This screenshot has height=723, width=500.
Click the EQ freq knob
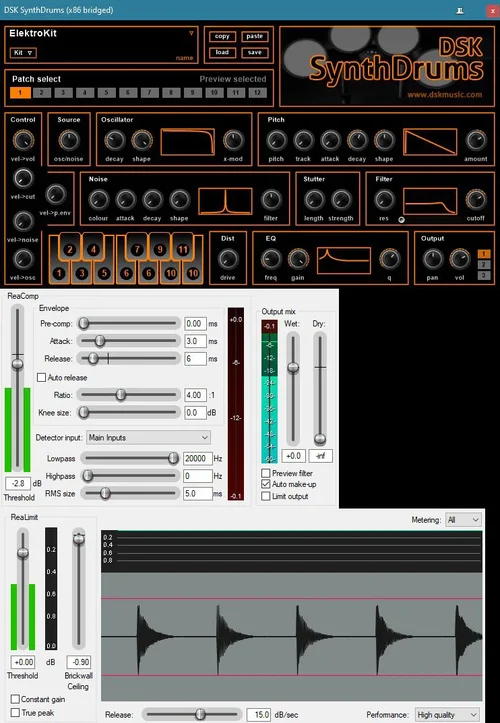[x=271, y=259]
